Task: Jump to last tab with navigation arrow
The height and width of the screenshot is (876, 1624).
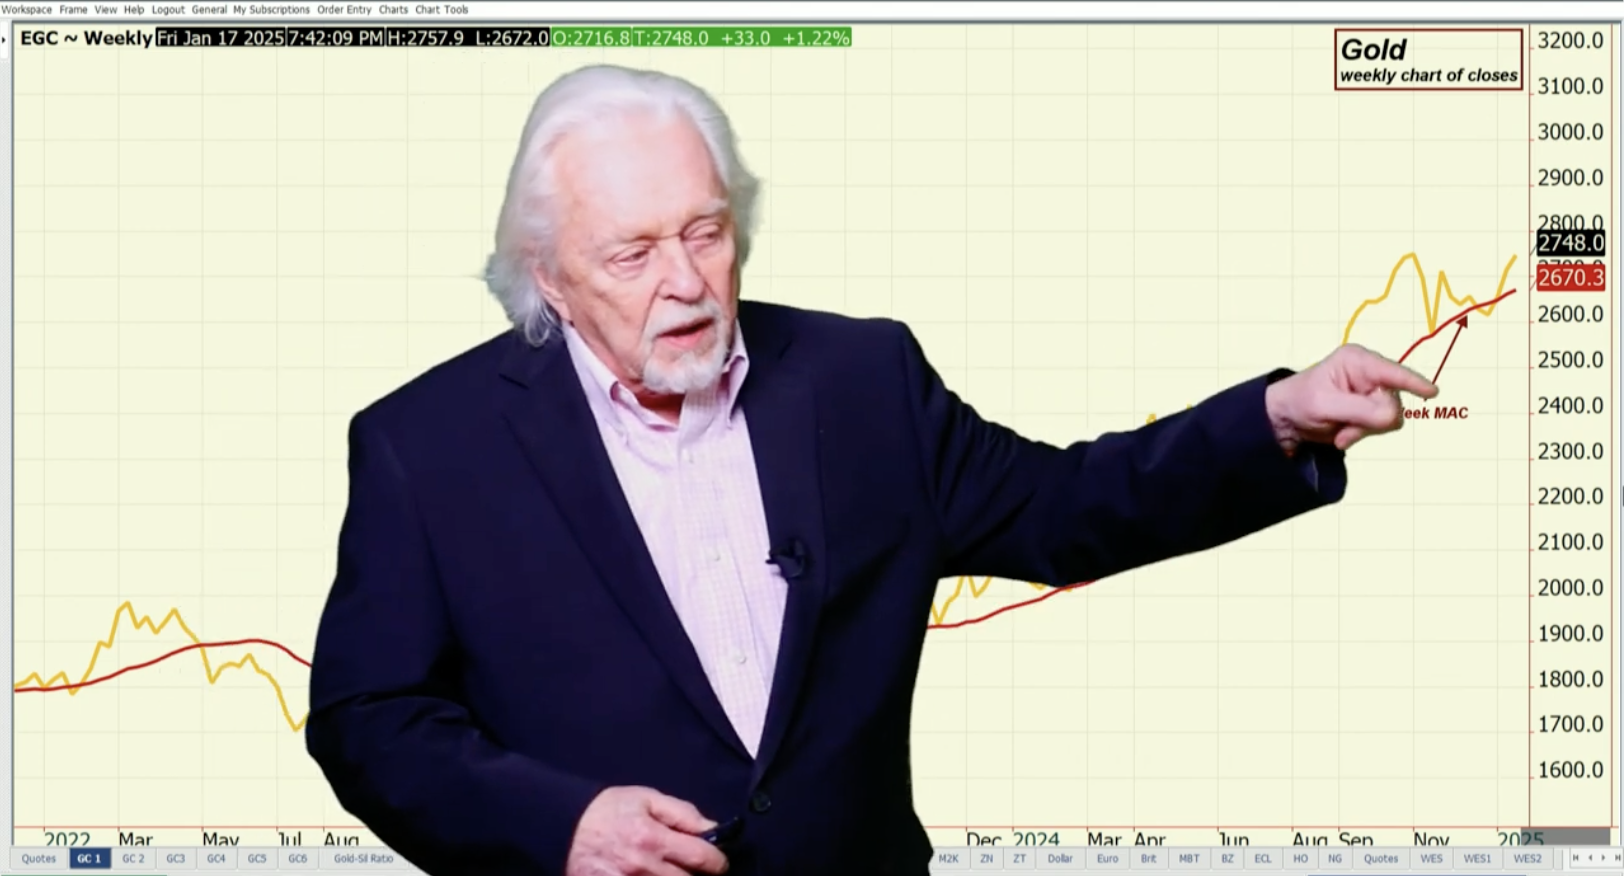Action: point(1617,858)
